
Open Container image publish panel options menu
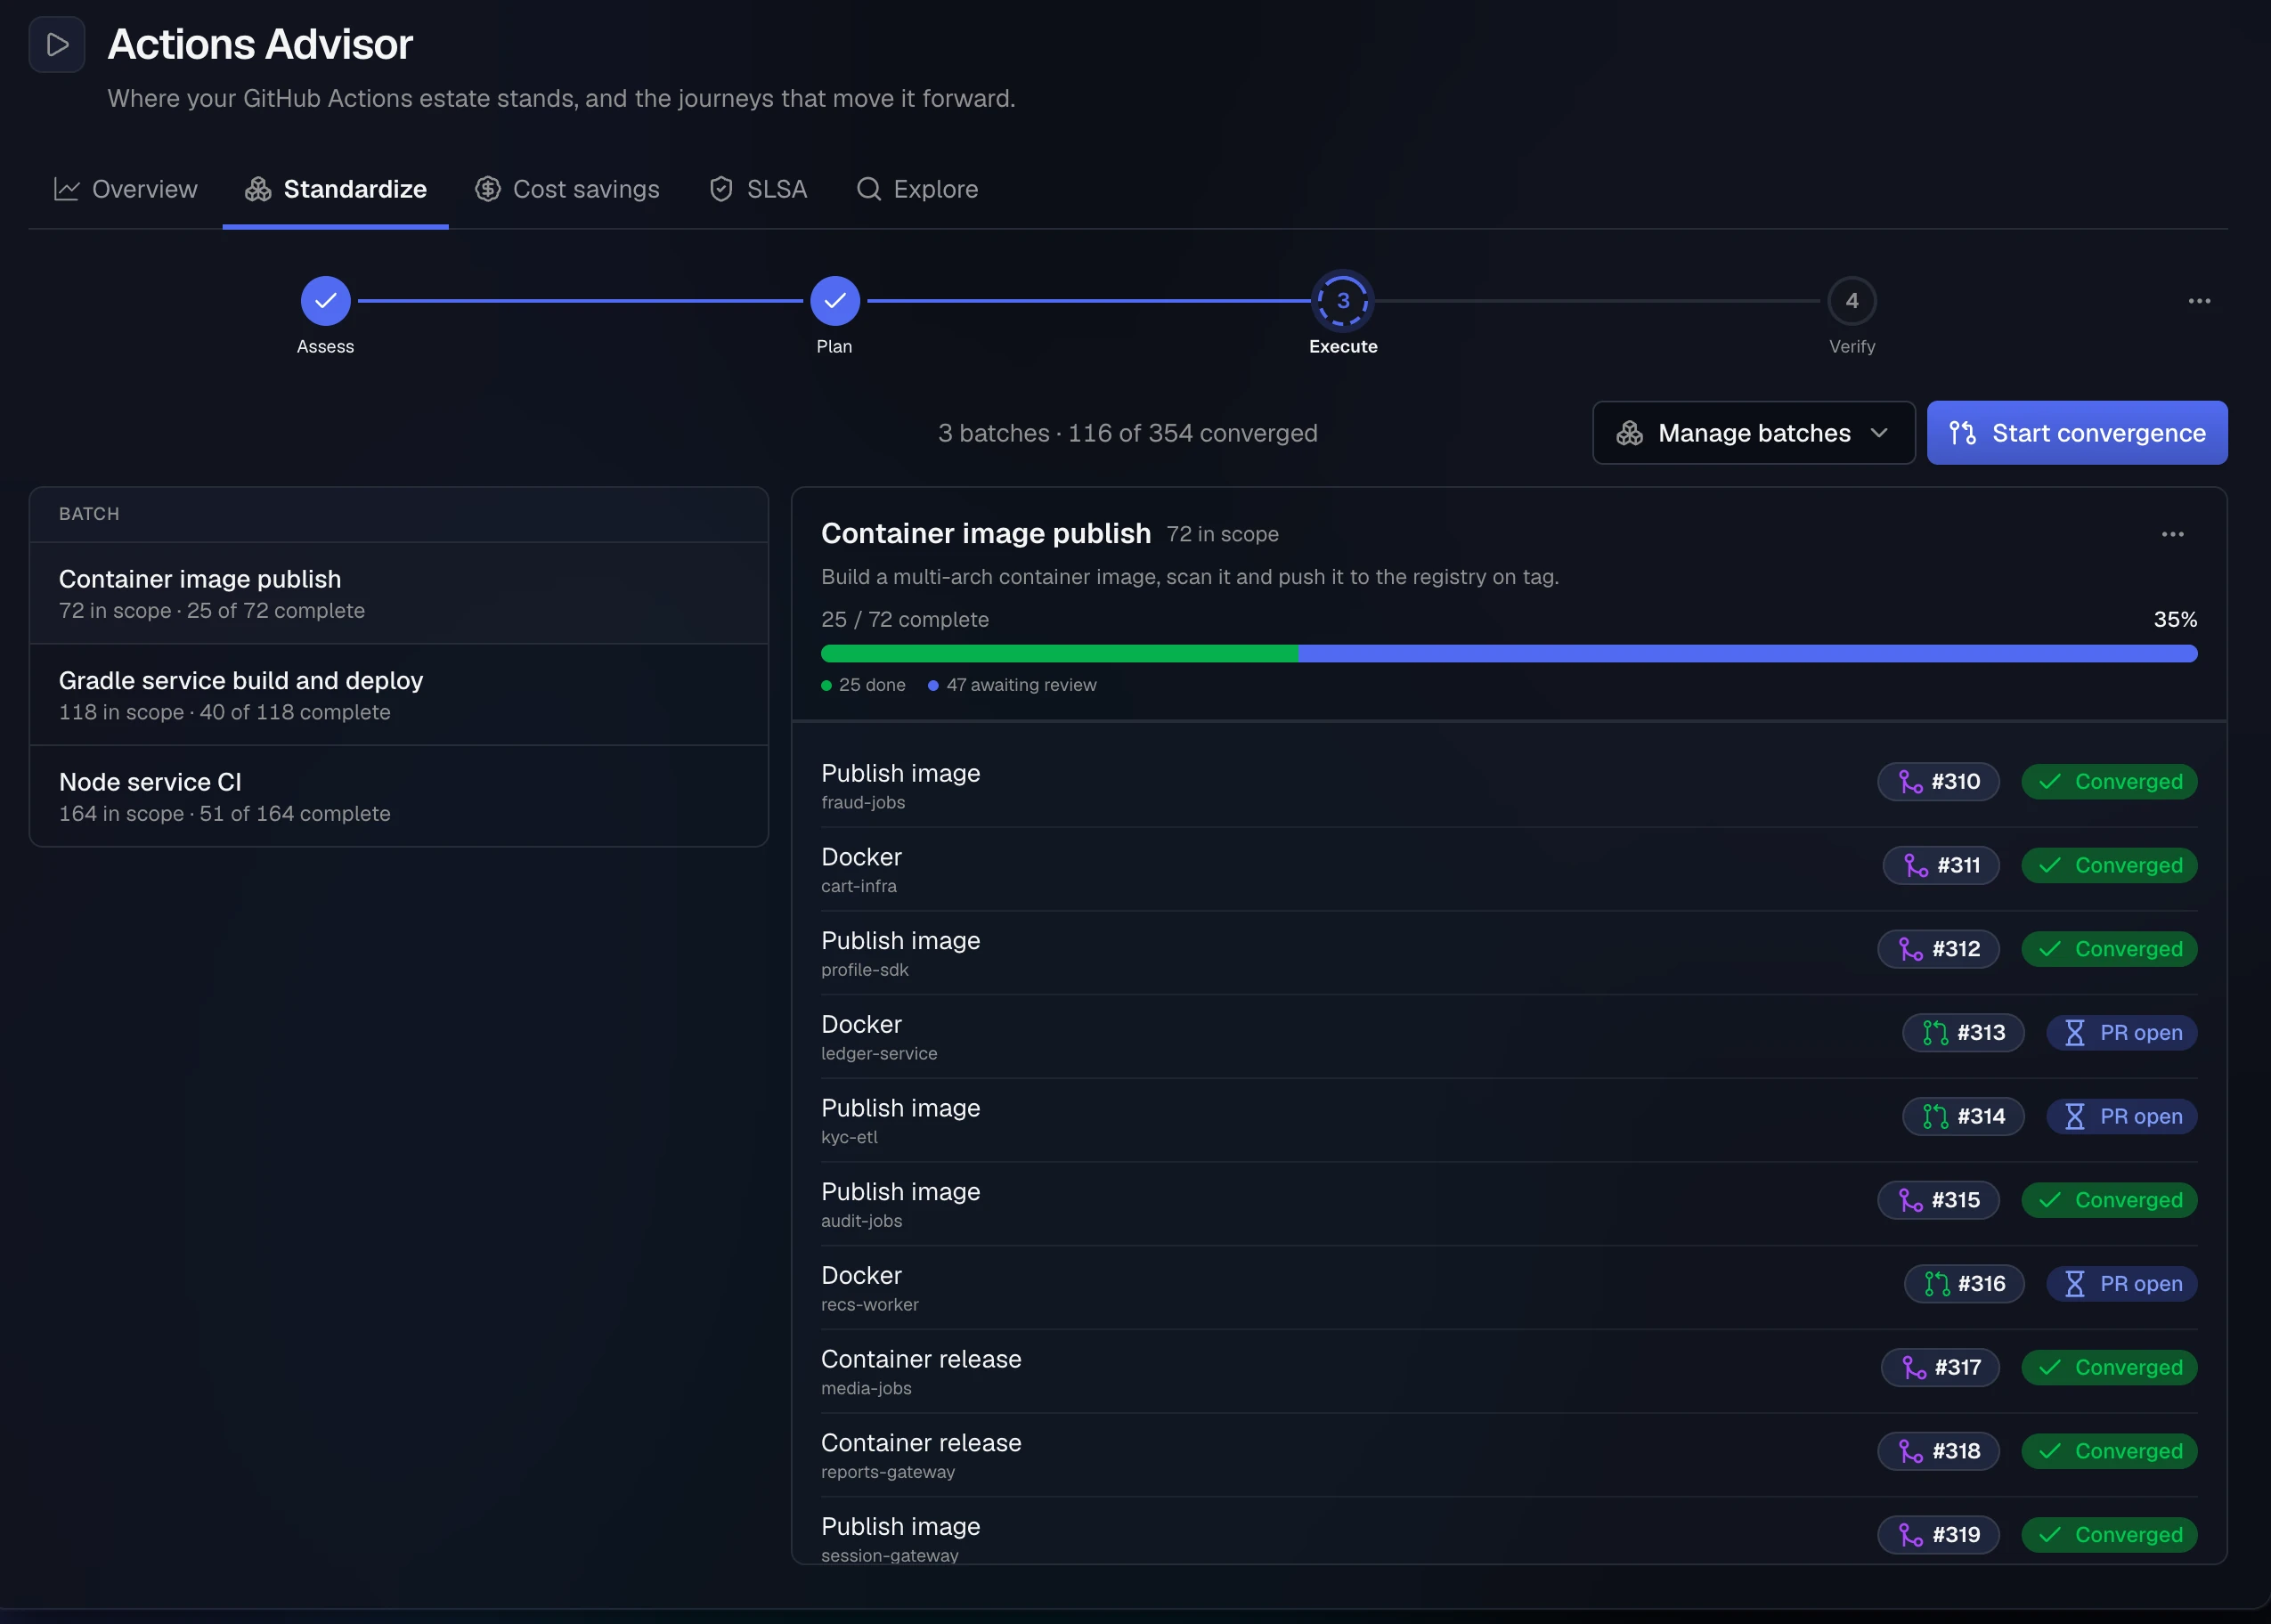[2172, 534]
